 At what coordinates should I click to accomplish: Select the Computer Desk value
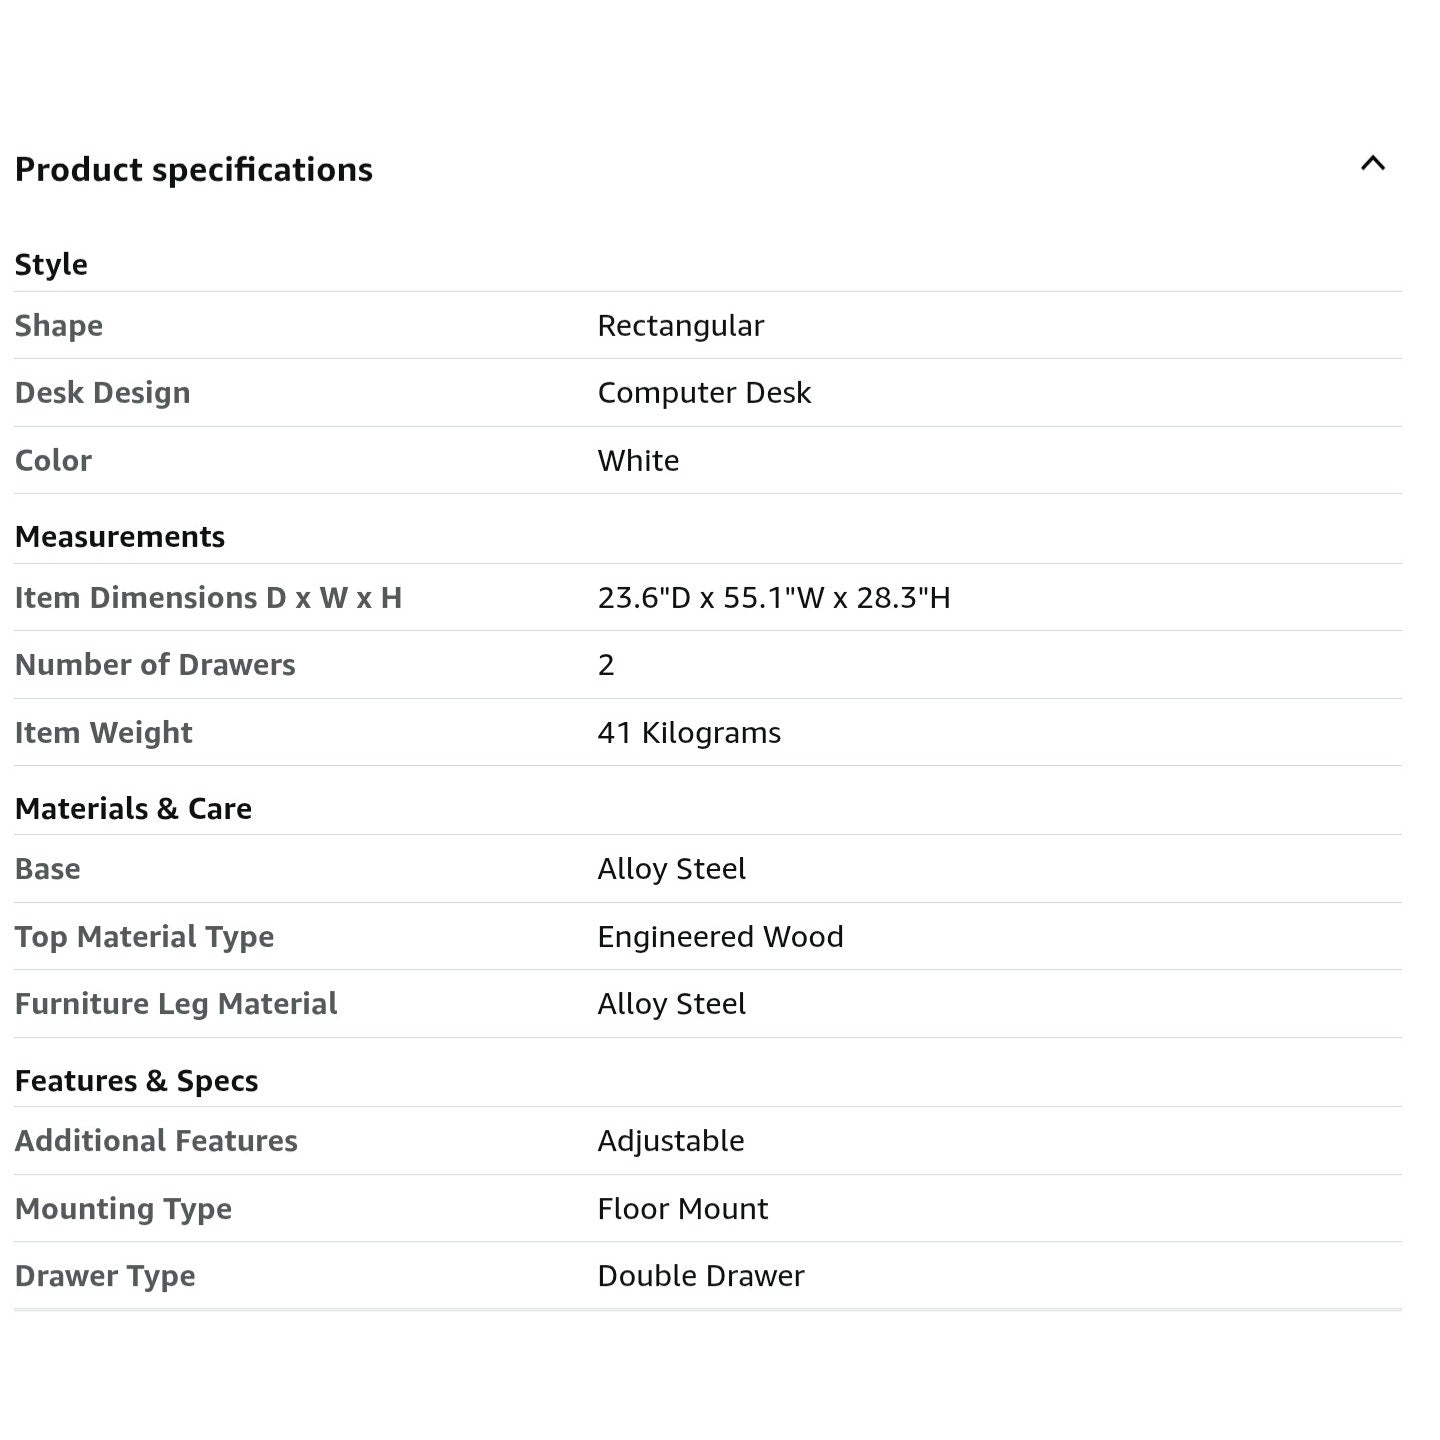(x=704, y=393)
